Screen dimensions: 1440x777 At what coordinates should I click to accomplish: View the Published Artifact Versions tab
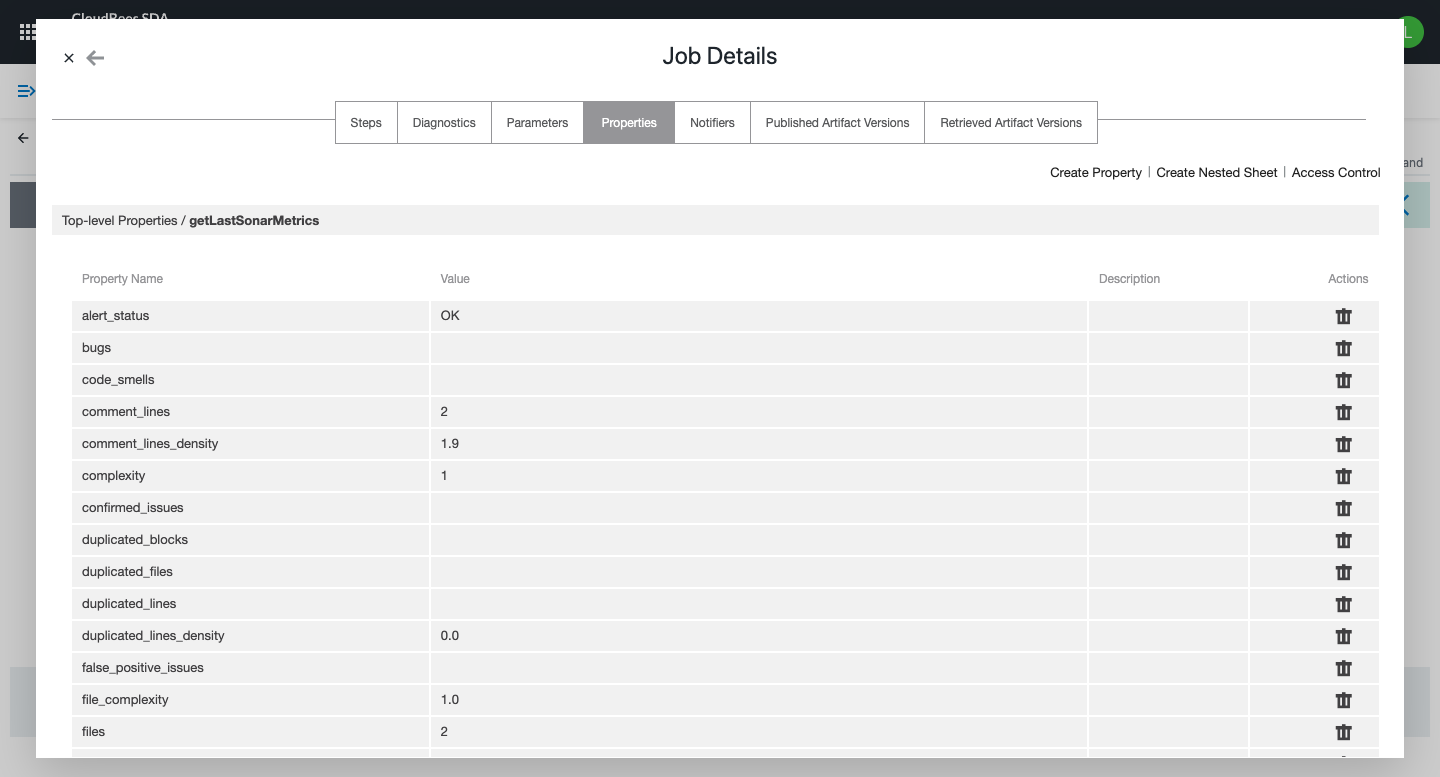coord(837,122)
